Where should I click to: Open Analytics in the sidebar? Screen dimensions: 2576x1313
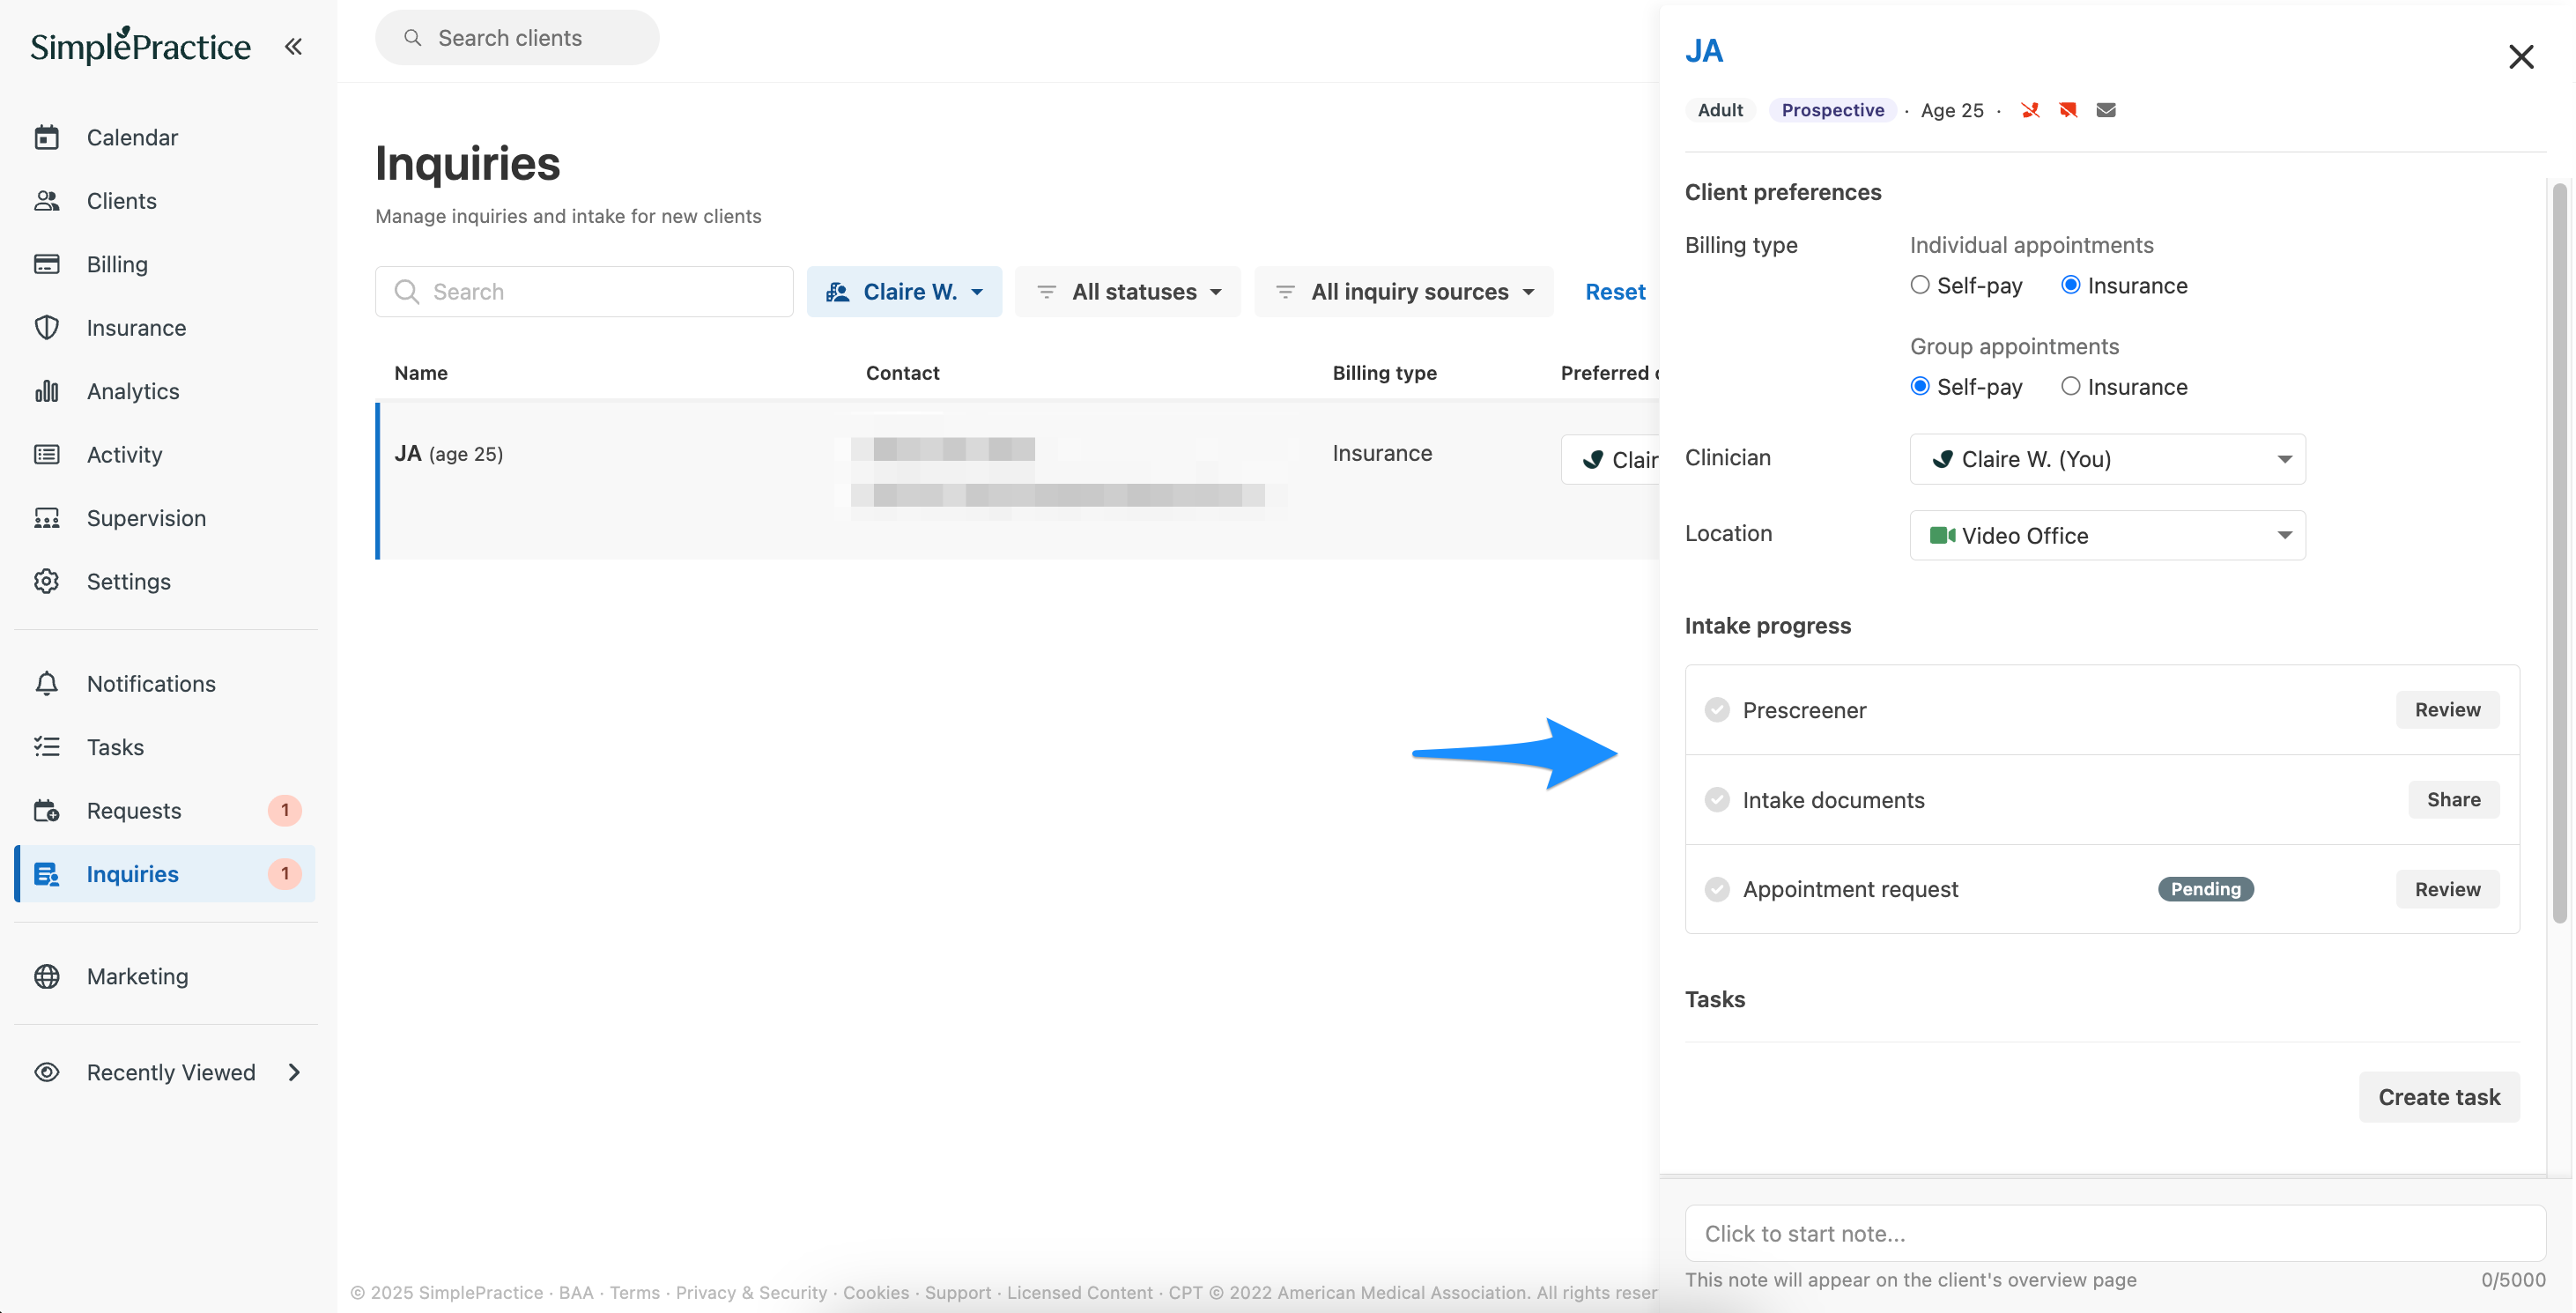pyautogui.click(x=133, y=391)
